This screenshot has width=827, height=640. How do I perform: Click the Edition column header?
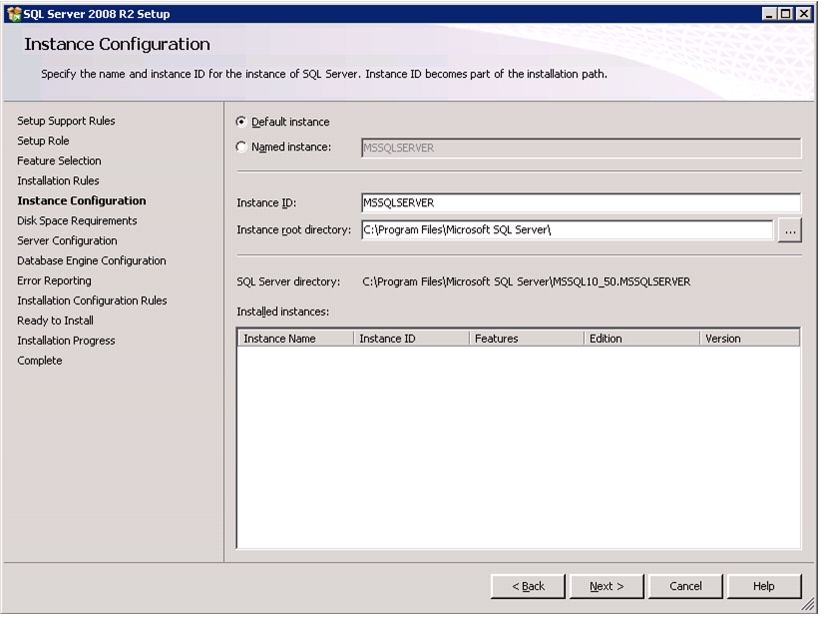641,338
